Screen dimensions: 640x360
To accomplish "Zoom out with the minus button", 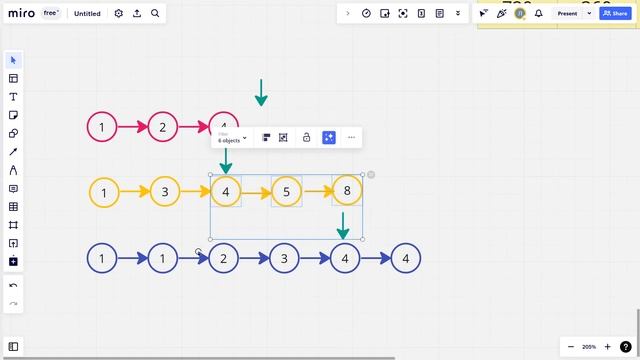I will coord(571,347).
